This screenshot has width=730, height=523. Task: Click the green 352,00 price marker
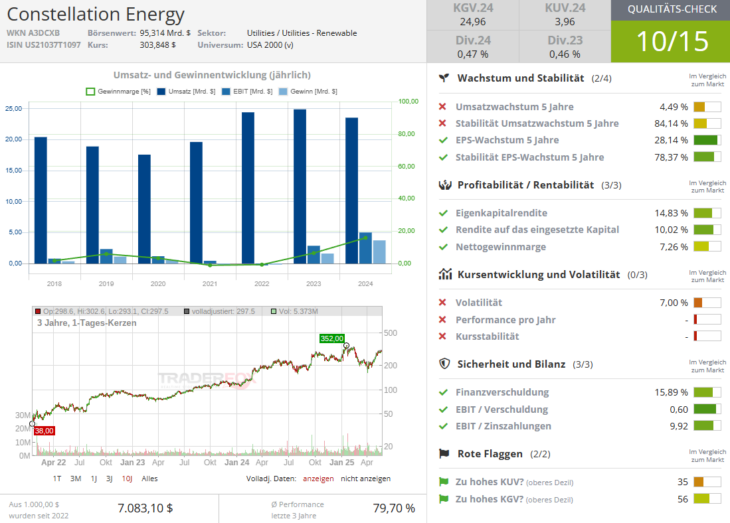(x=332, y=339)
